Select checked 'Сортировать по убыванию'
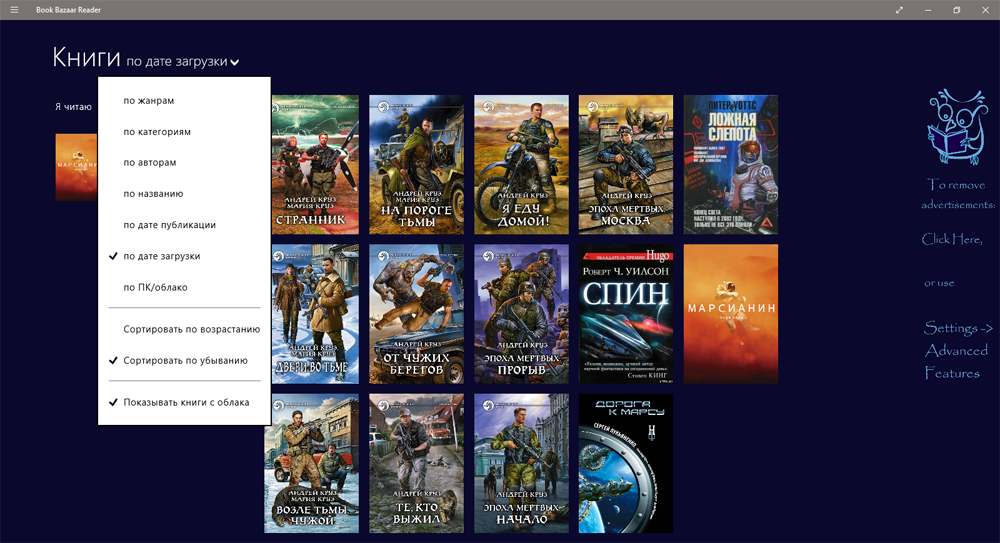Screen dimensions: 1000x543 click(185, 361)
